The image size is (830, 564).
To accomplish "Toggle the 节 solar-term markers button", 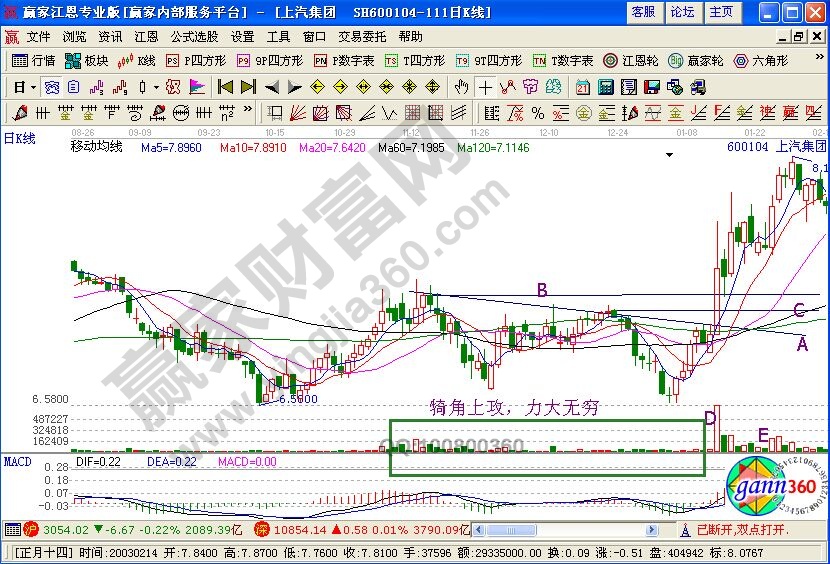I will tap(530, 87).
